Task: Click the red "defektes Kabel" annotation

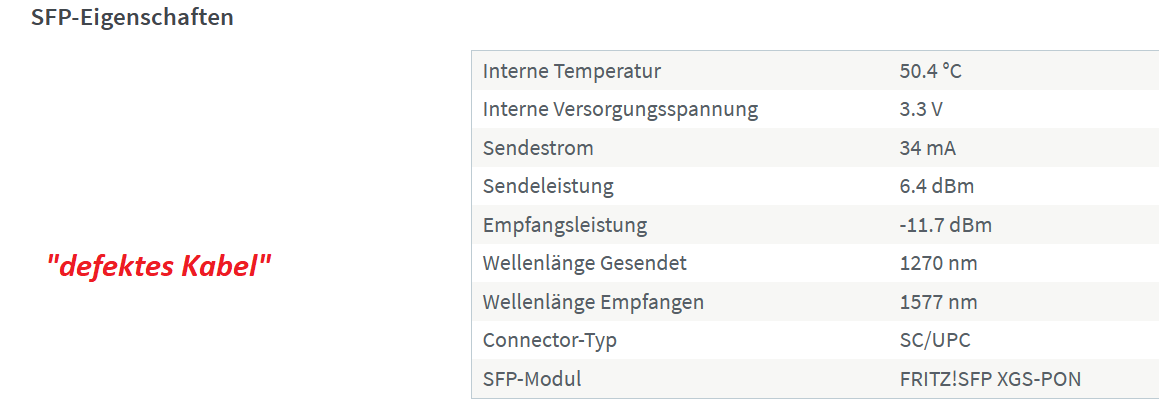Action: click(x=158, y=267)
